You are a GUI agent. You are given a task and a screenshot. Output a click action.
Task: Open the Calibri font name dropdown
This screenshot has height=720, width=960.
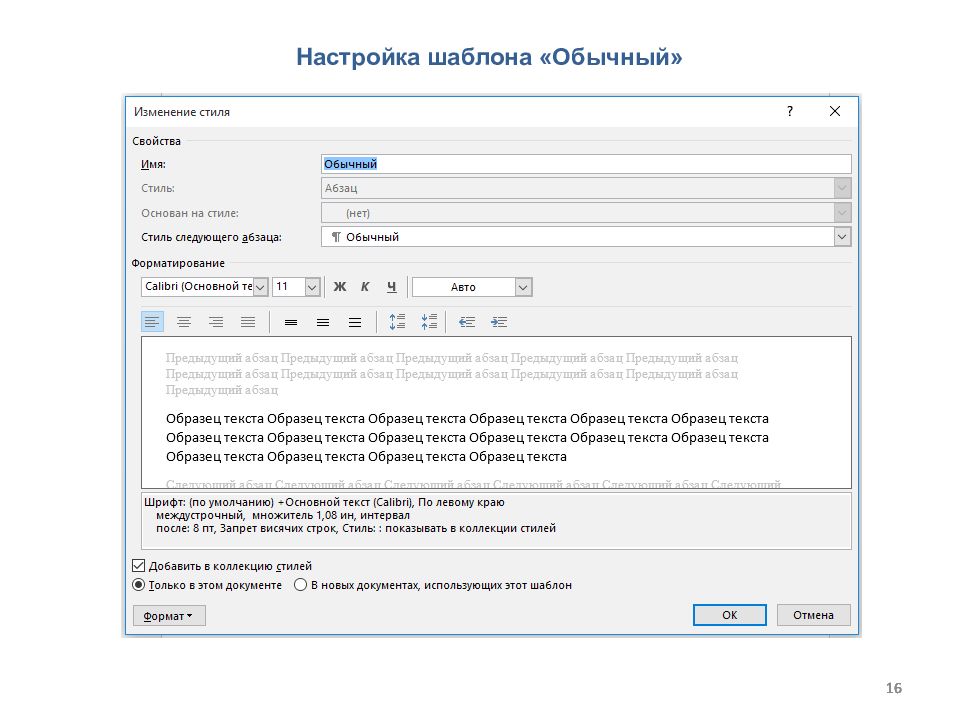[x=260, y=287]
